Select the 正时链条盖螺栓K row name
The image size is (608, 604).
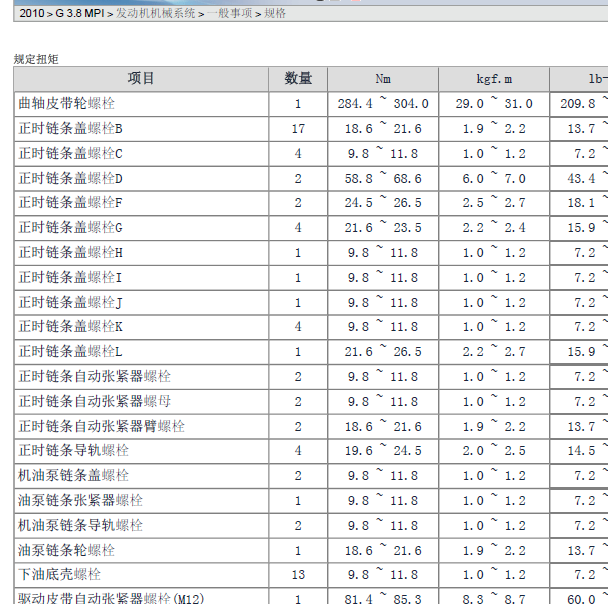(x=70, y=327)
